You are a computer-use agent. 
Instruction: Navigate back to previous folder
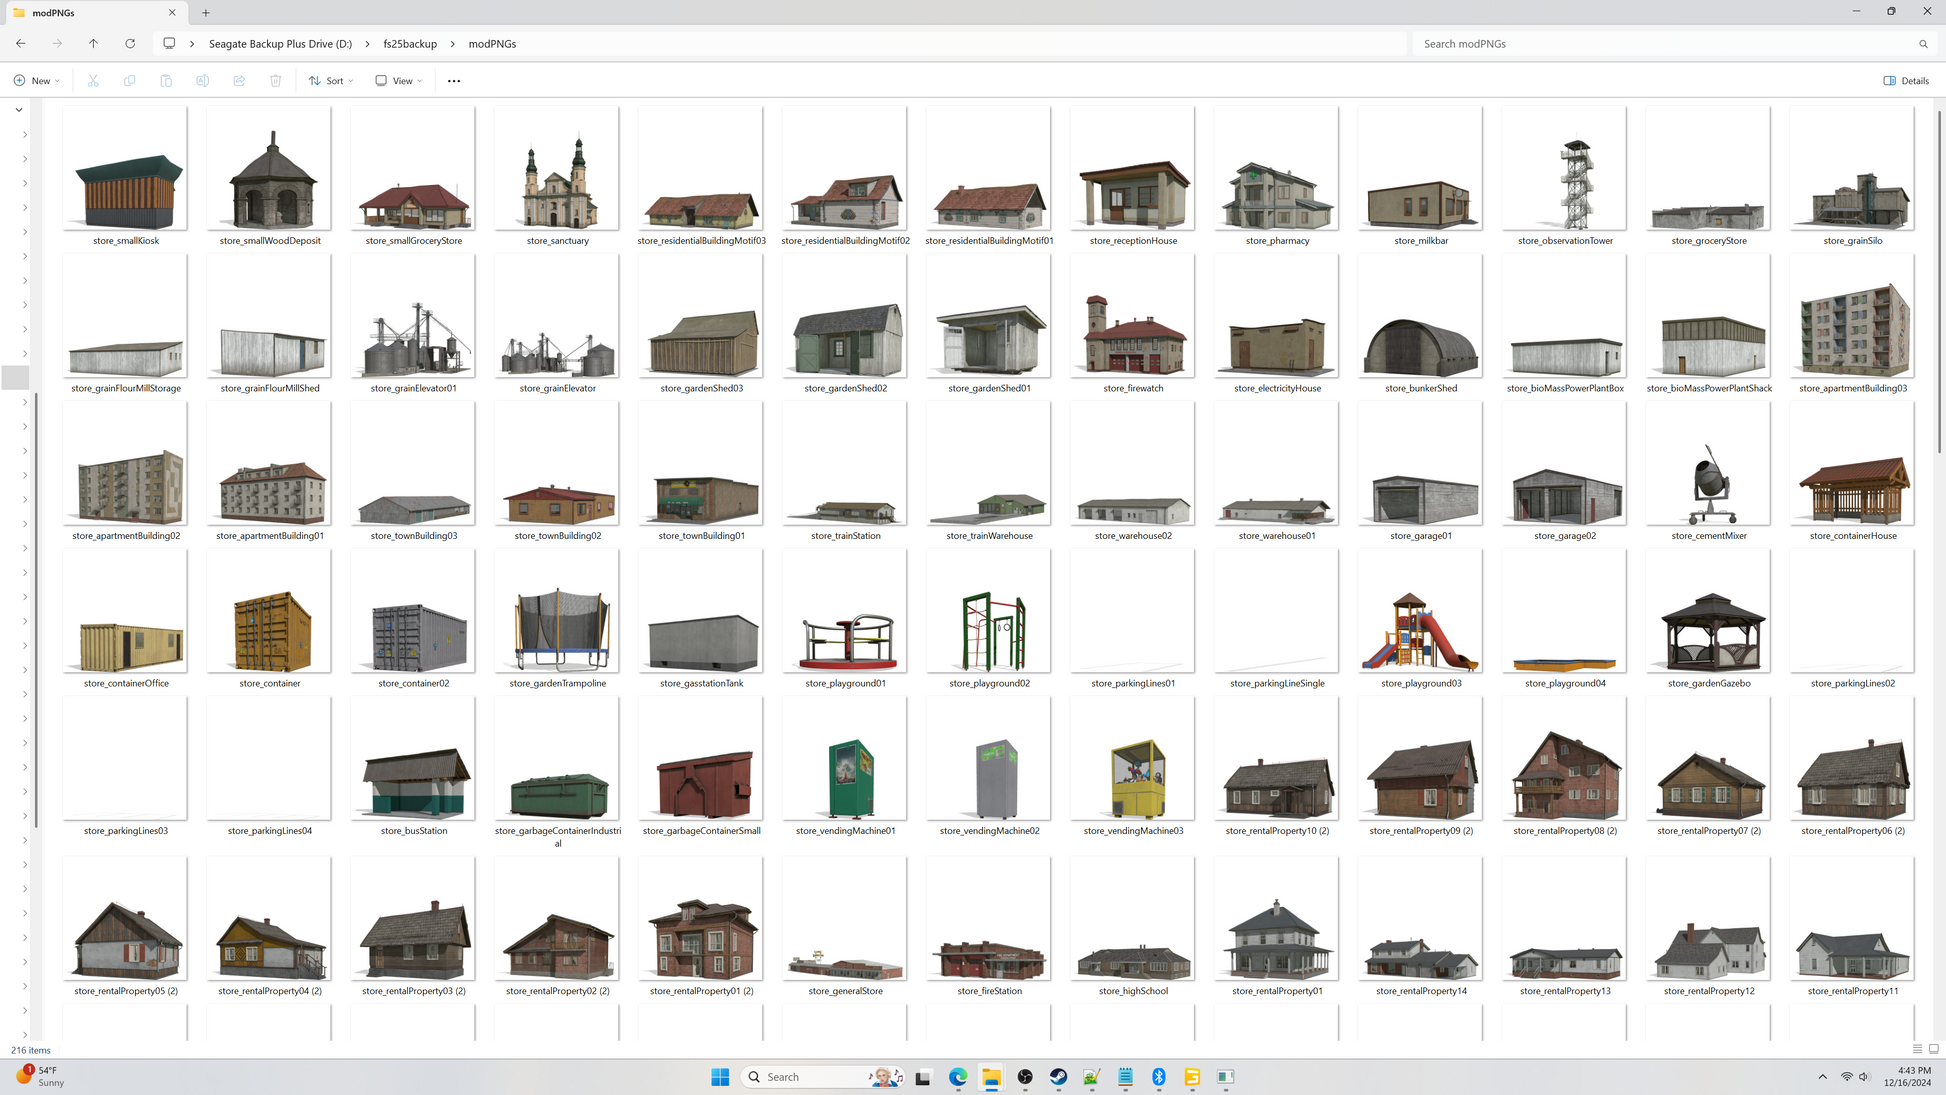(x=21, y=44)
